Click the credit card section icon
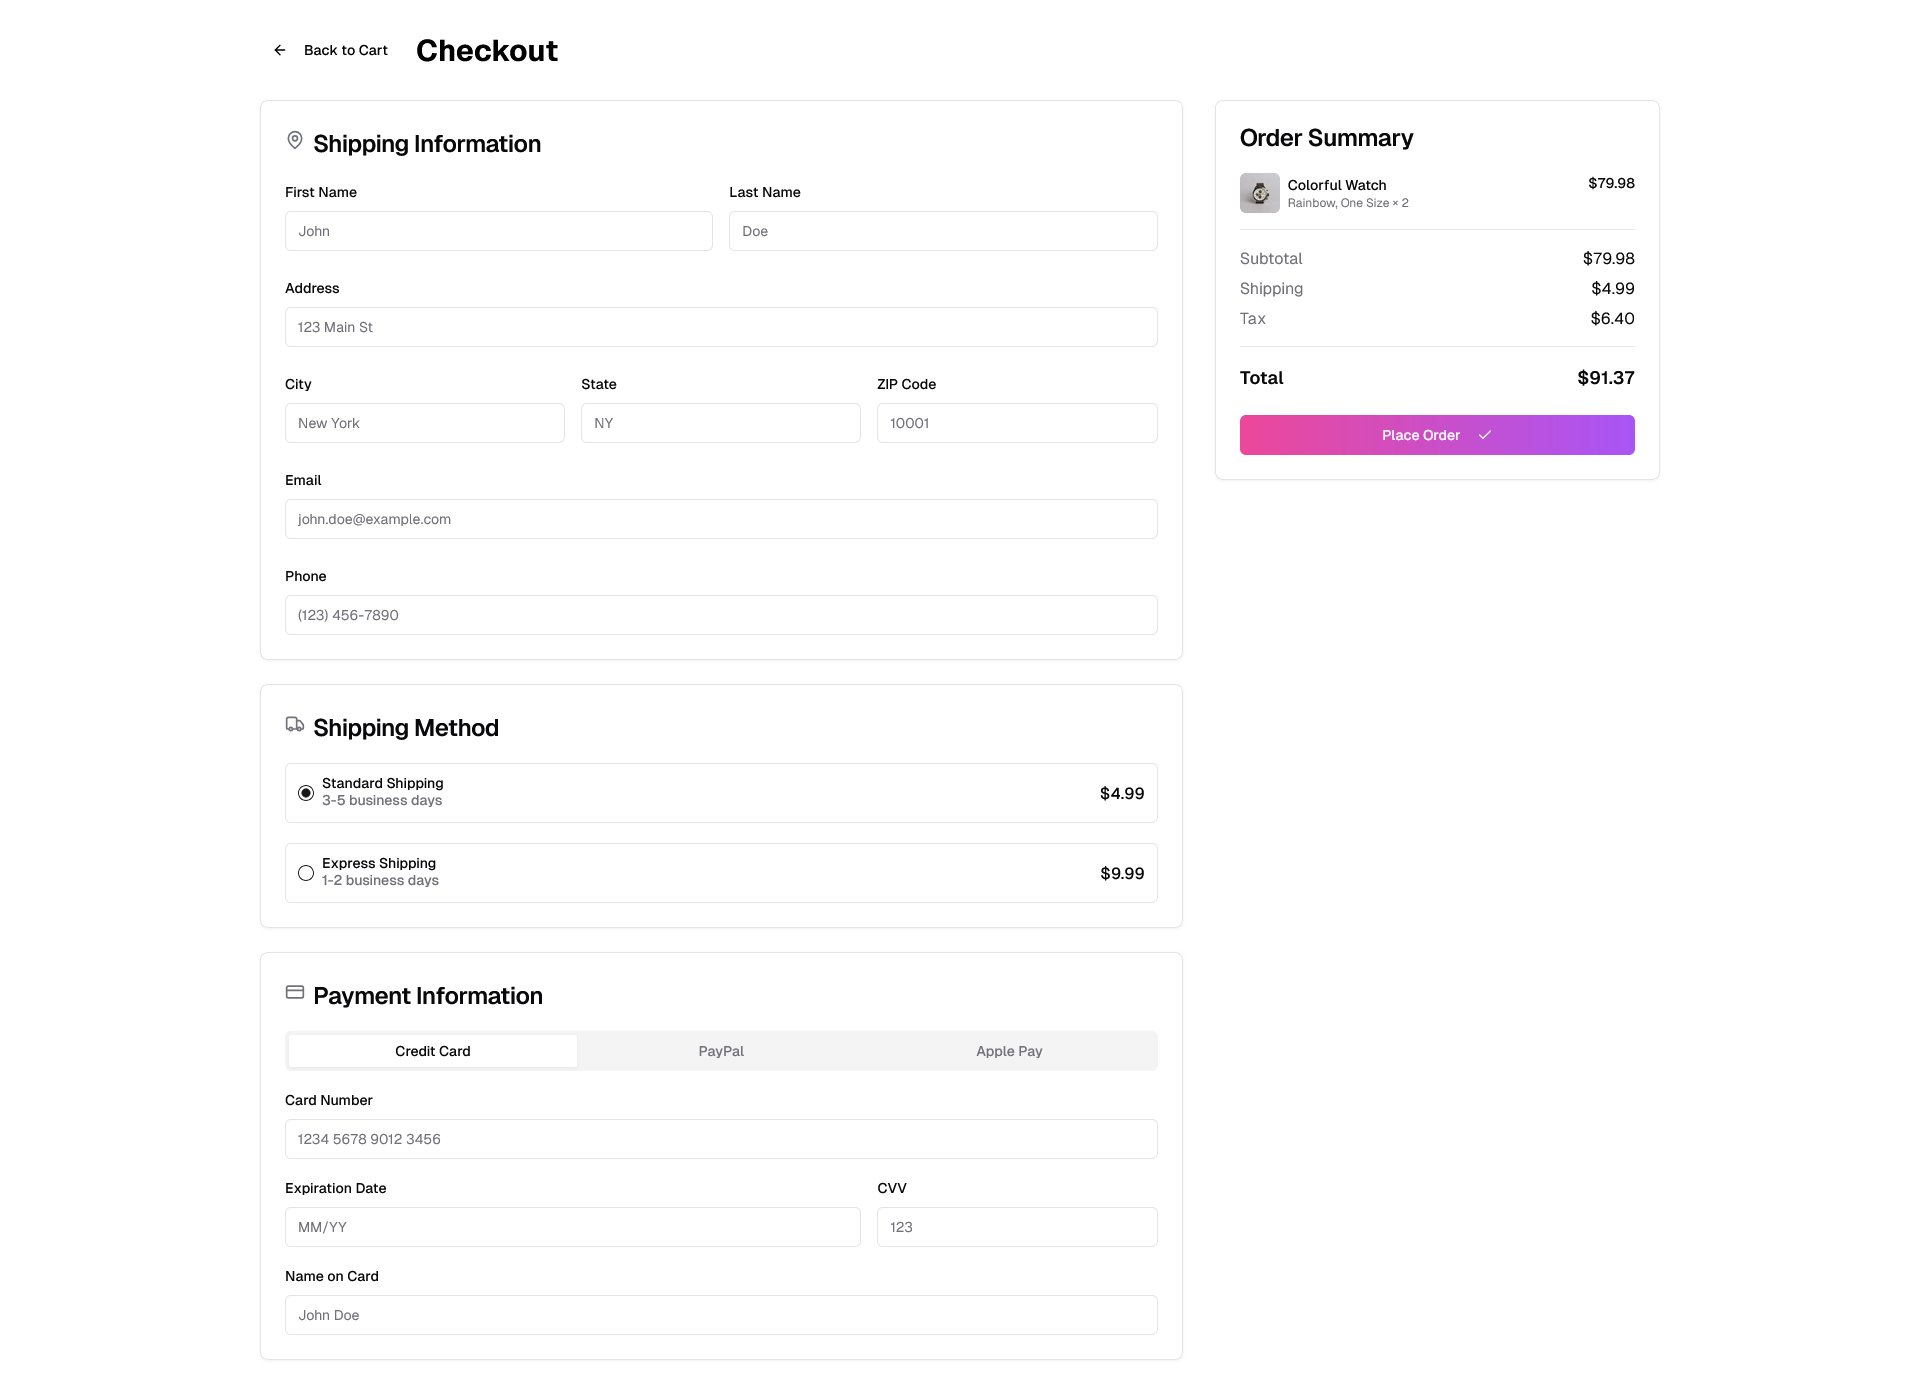Image resolution: width=1920 pixels, height=1392 pixels. [x=295, y=992]
